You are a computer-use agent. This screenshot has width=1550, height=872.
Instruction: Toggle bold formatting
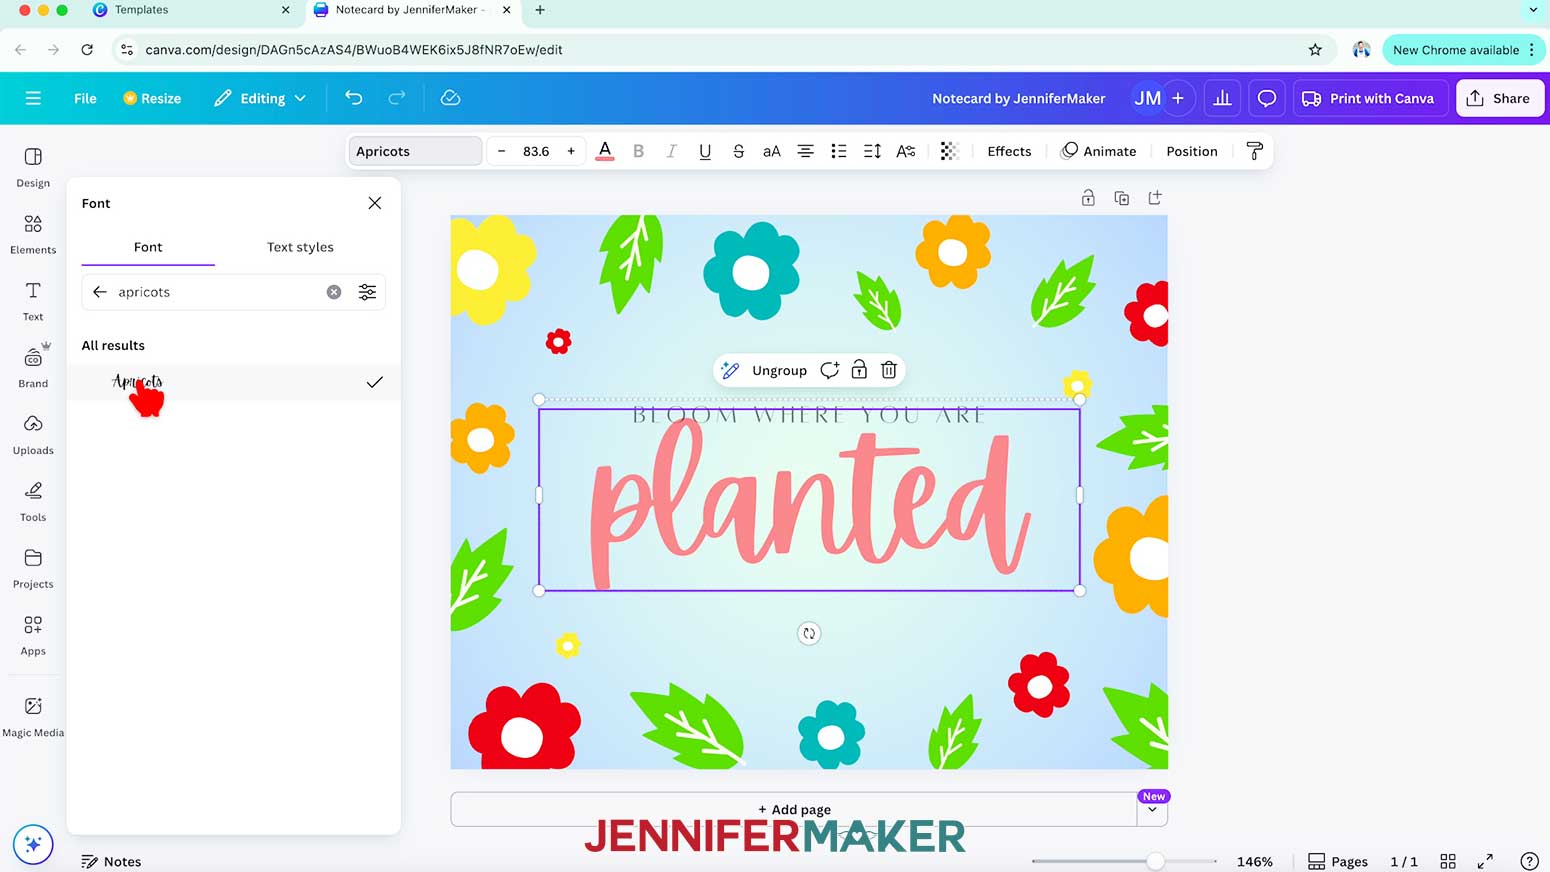pyautogui.click(x=638, y=151)
